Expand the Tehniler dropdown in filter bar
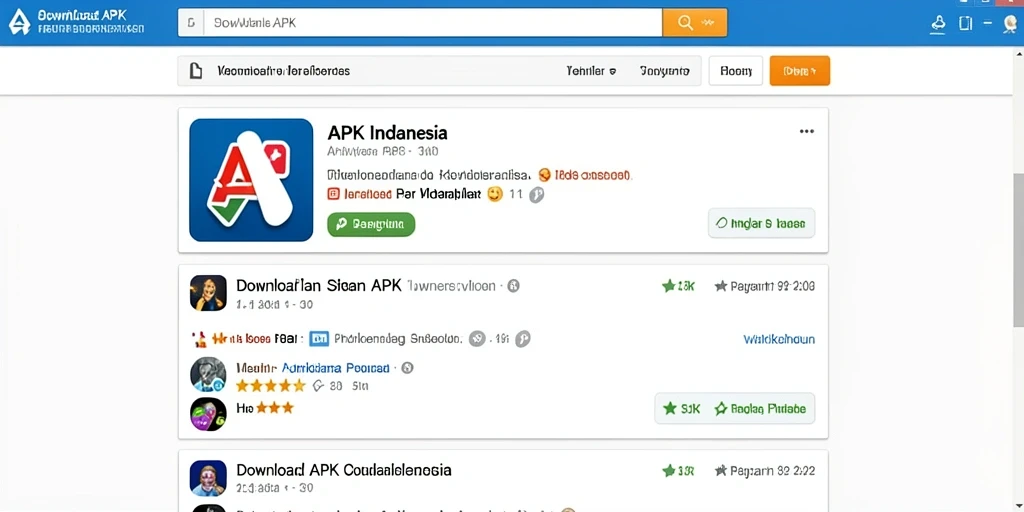The width and height of the screenshot is (1024, 512). [591, 71]
